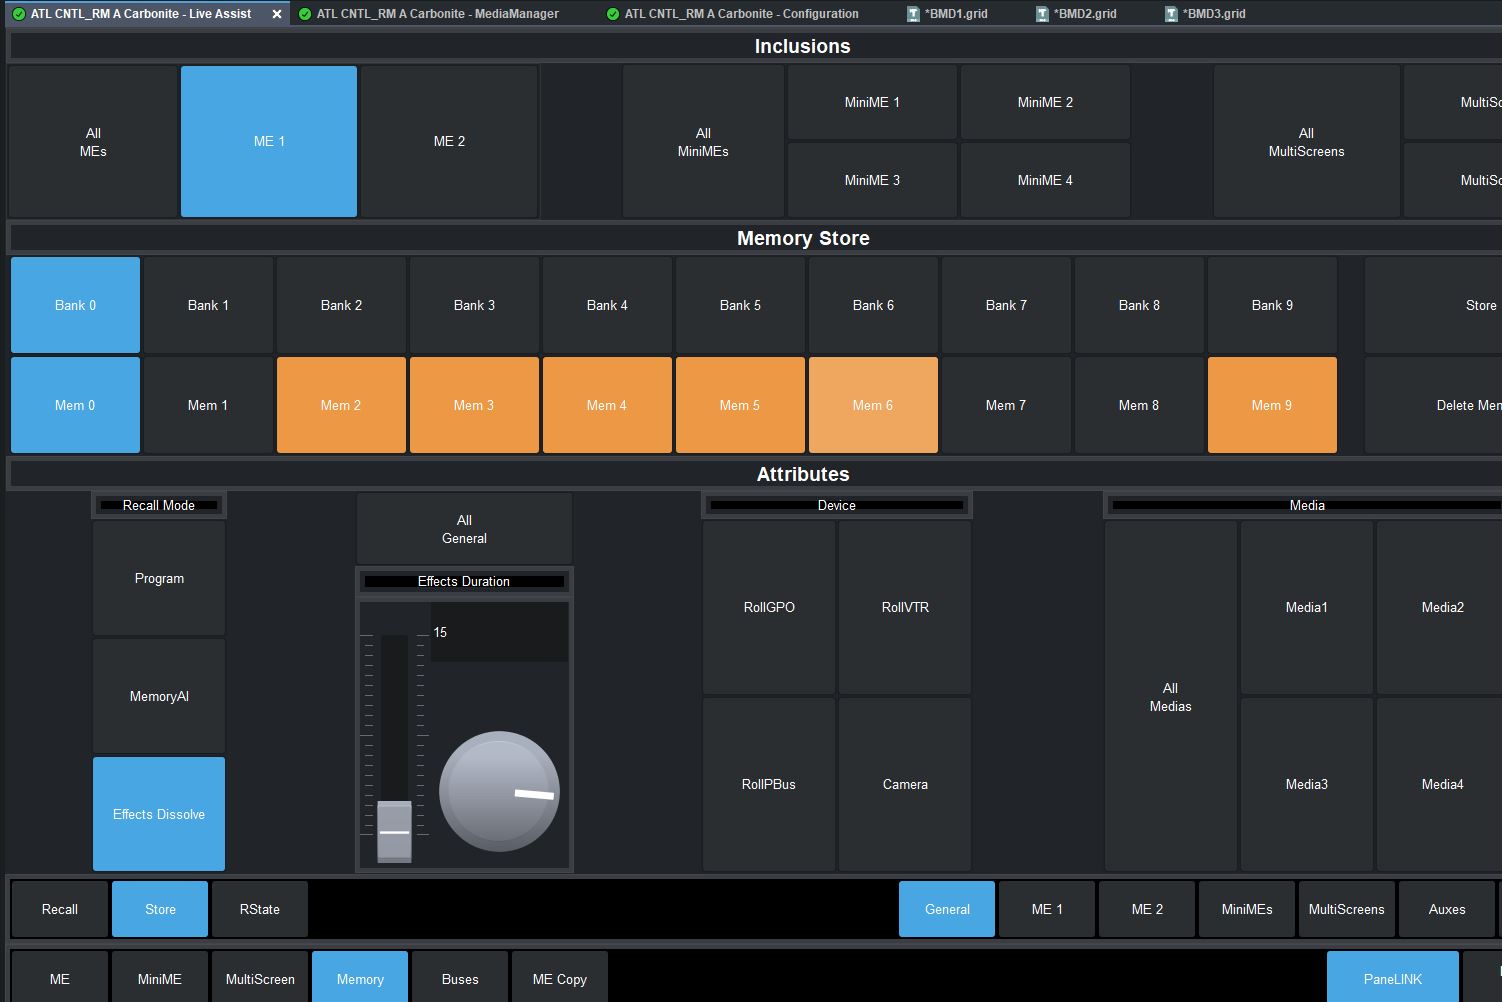
Task: Toggle the RollVTR device attribute
Action: (x=905, y=607)
